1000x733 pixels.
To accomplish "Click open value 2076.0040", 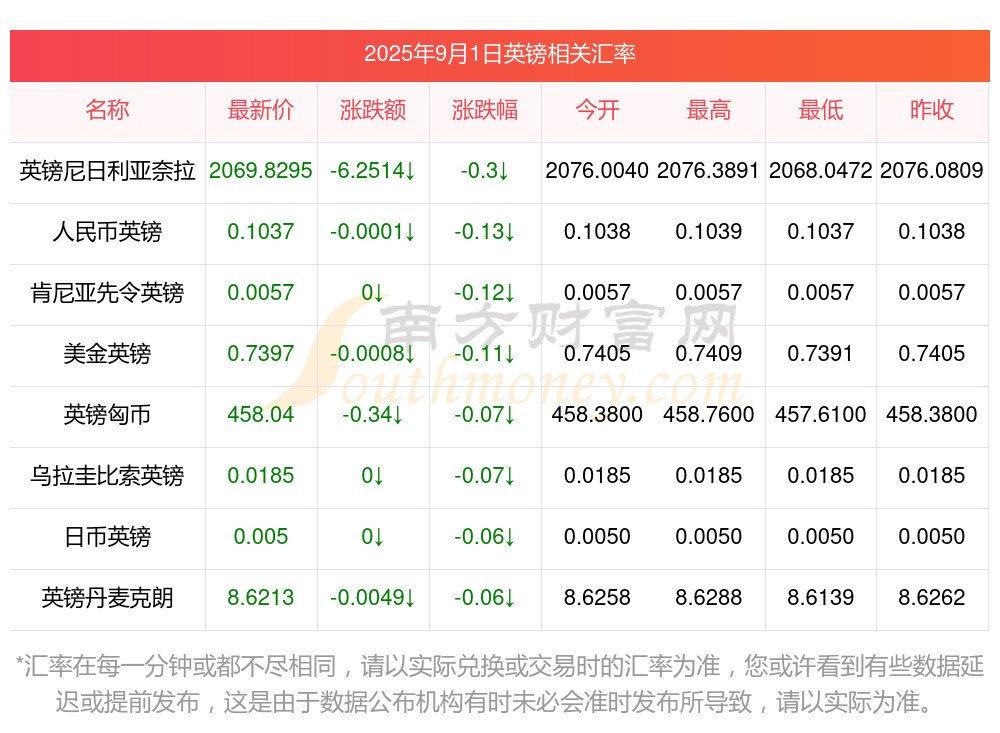I will pos(597,170).
